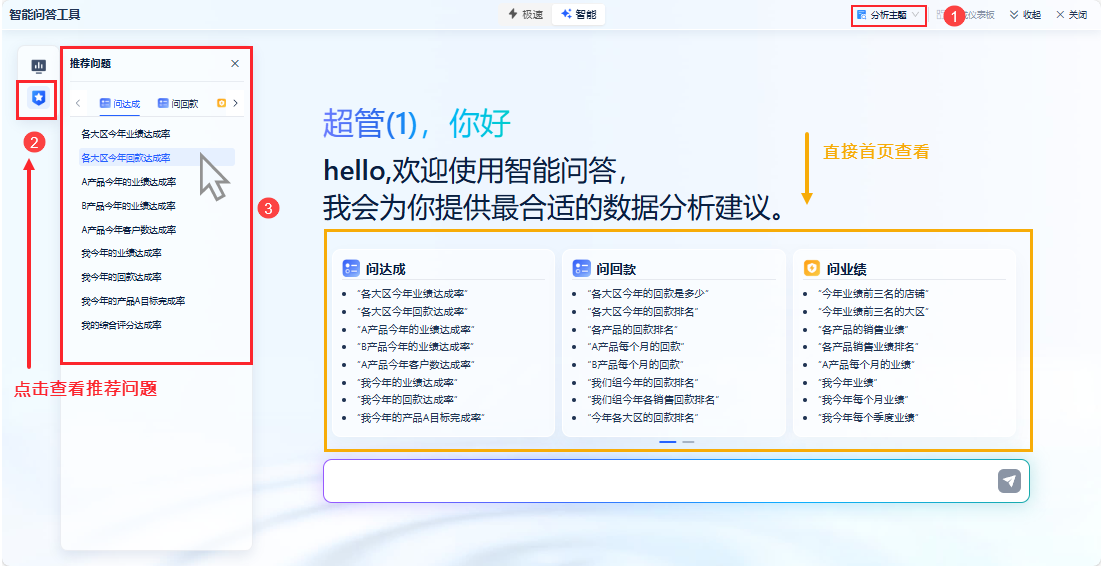Screen dimensions: 1101x566
Task: Select 我今年的产品A目标完成率 in 推荐问题 panel
Action: [x=133, y=301]
